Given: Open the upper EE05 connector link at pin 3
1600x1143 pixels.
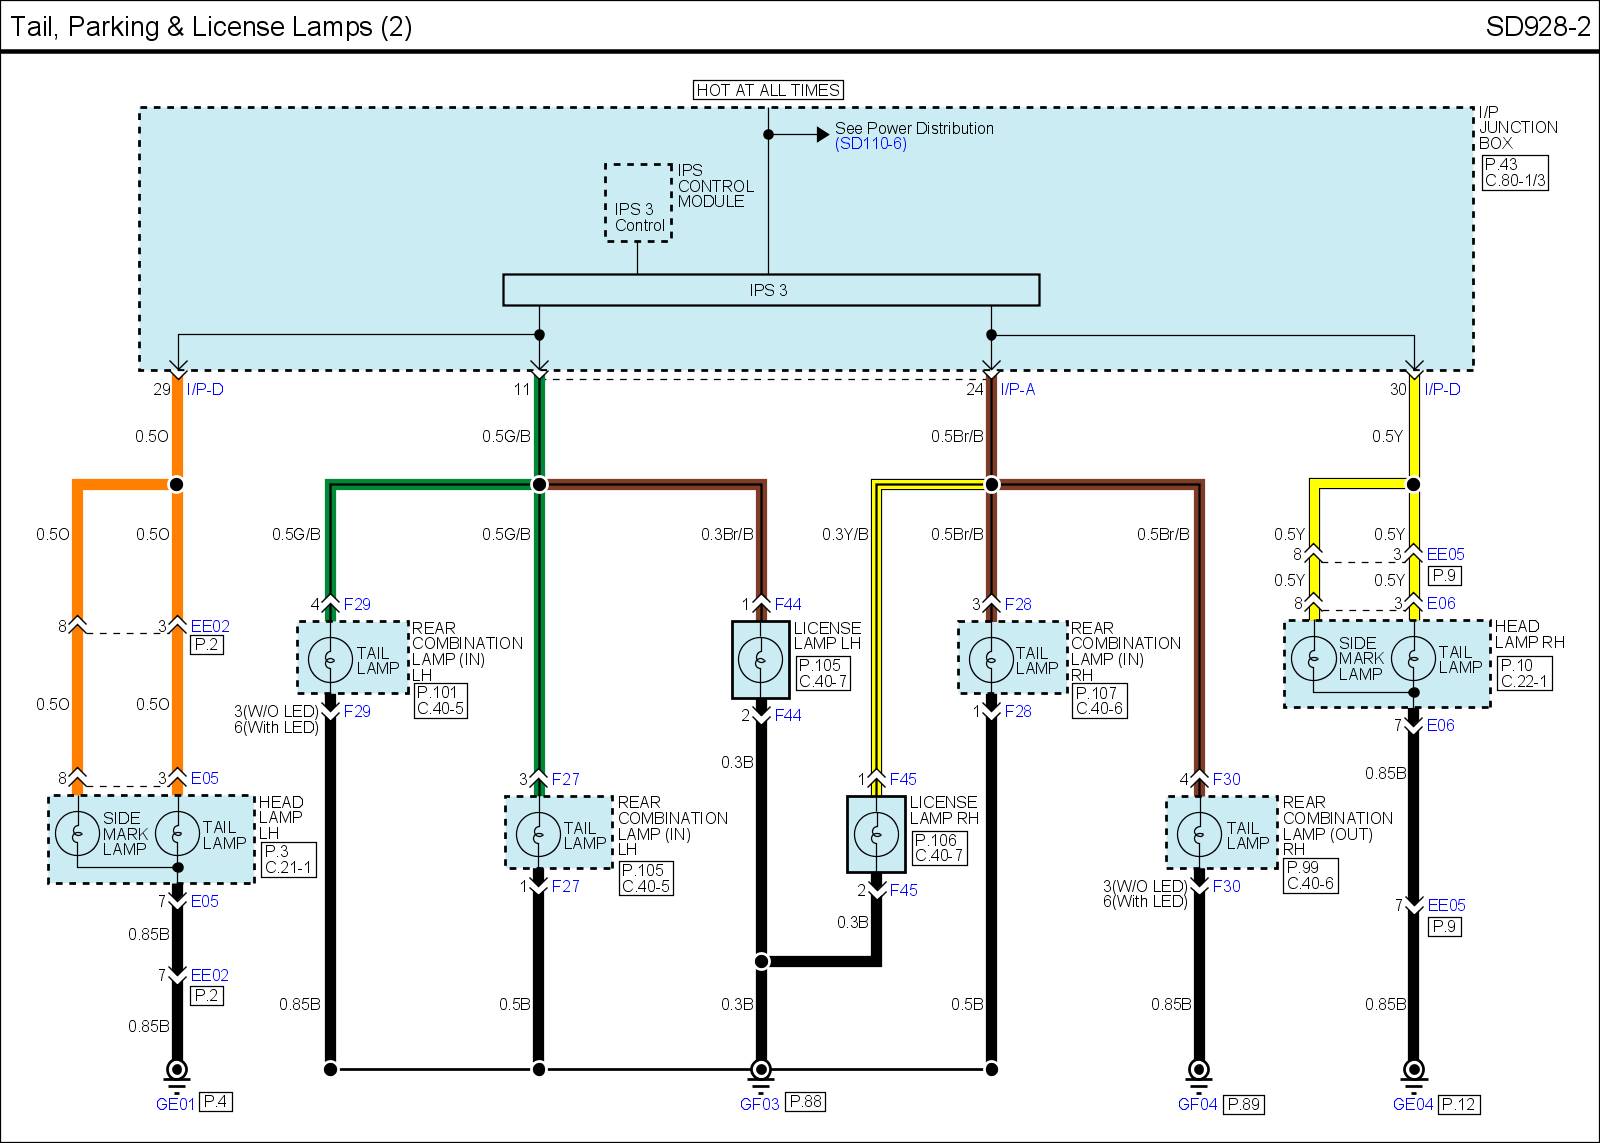Looking at the screenshot, I should pyautogui.click(x=1445, y=554).
